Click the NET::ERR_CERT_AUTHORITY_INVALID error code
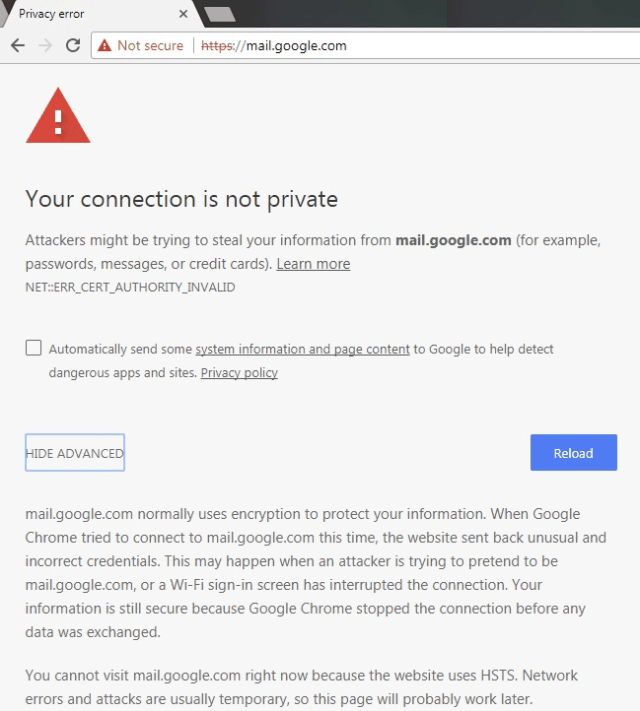This screenshot has width=640, height=711. pyautogui.click(x=130, y=287)
